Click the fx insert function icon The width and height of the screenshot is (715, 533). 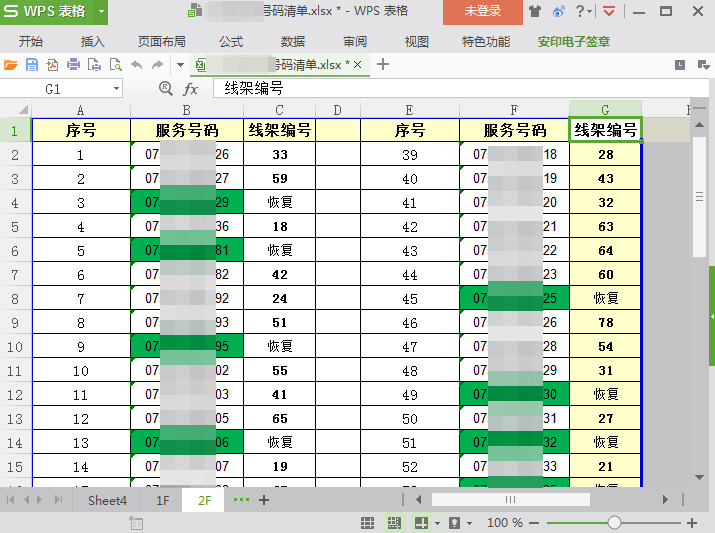point(190,89)
